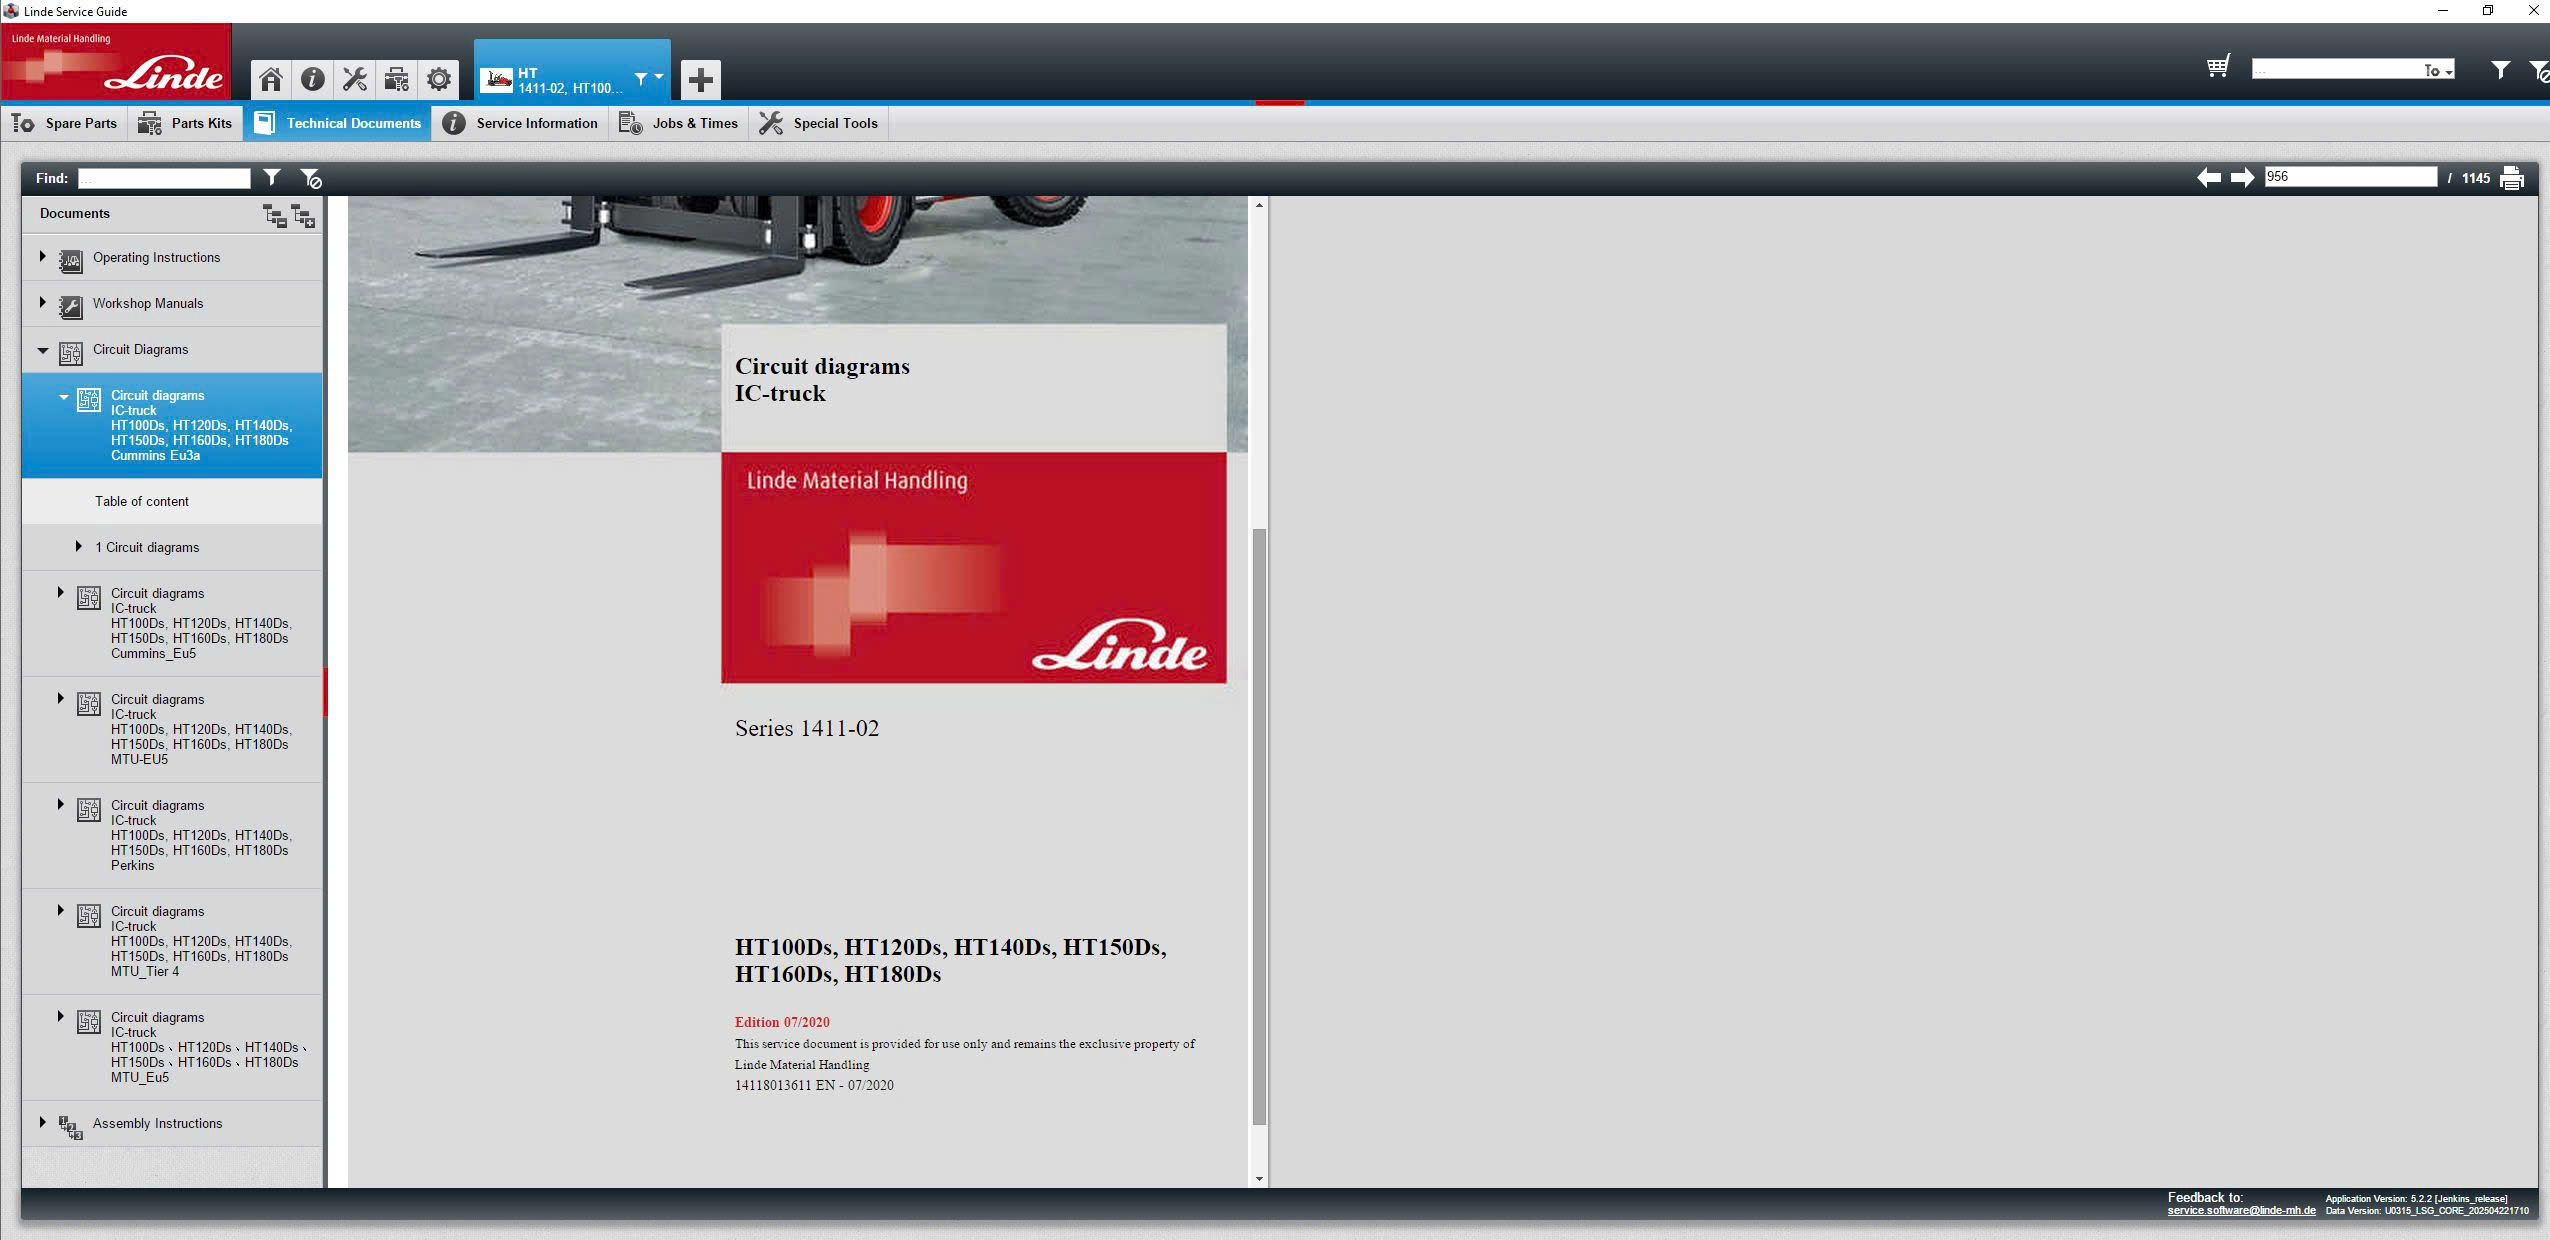Expand the 1 Circuit diagrams chapter
The height and width of the screenshot is (1240, 2550).
[x=78, y=546]
